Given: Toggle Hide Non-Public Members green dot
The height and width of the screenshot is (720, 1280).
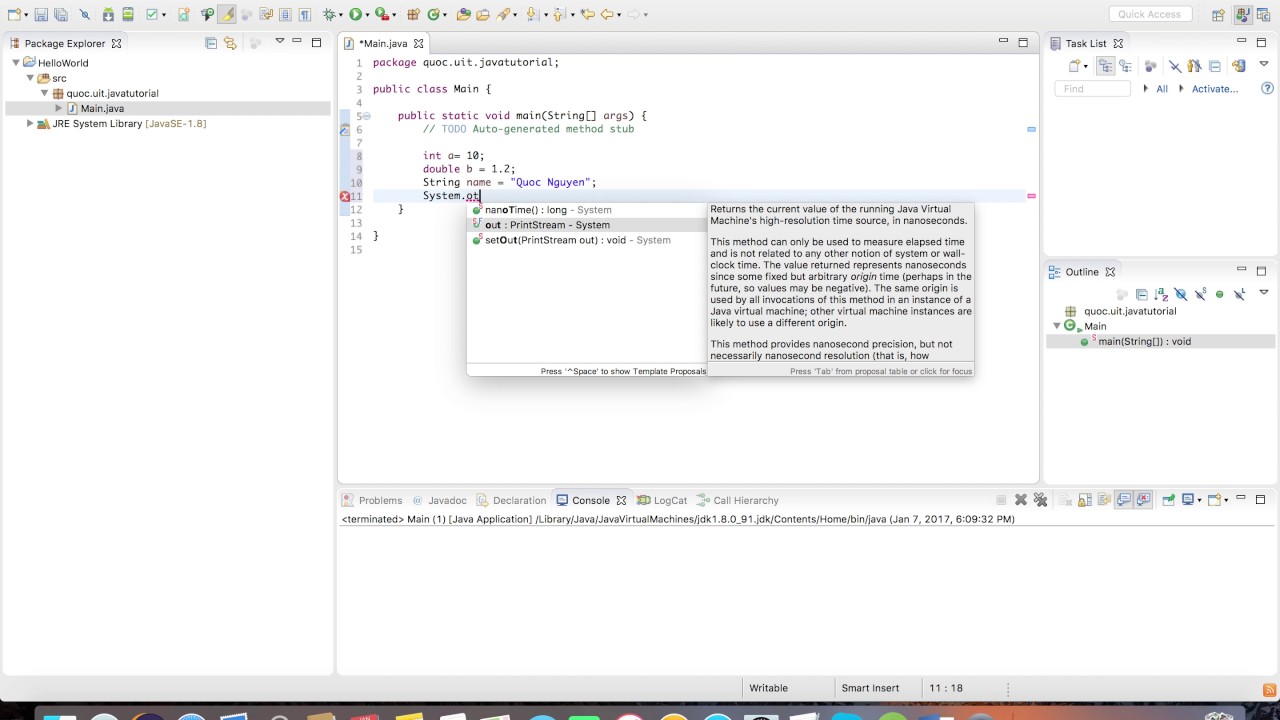Looking at the screenshot, I should click(1219, 294).
